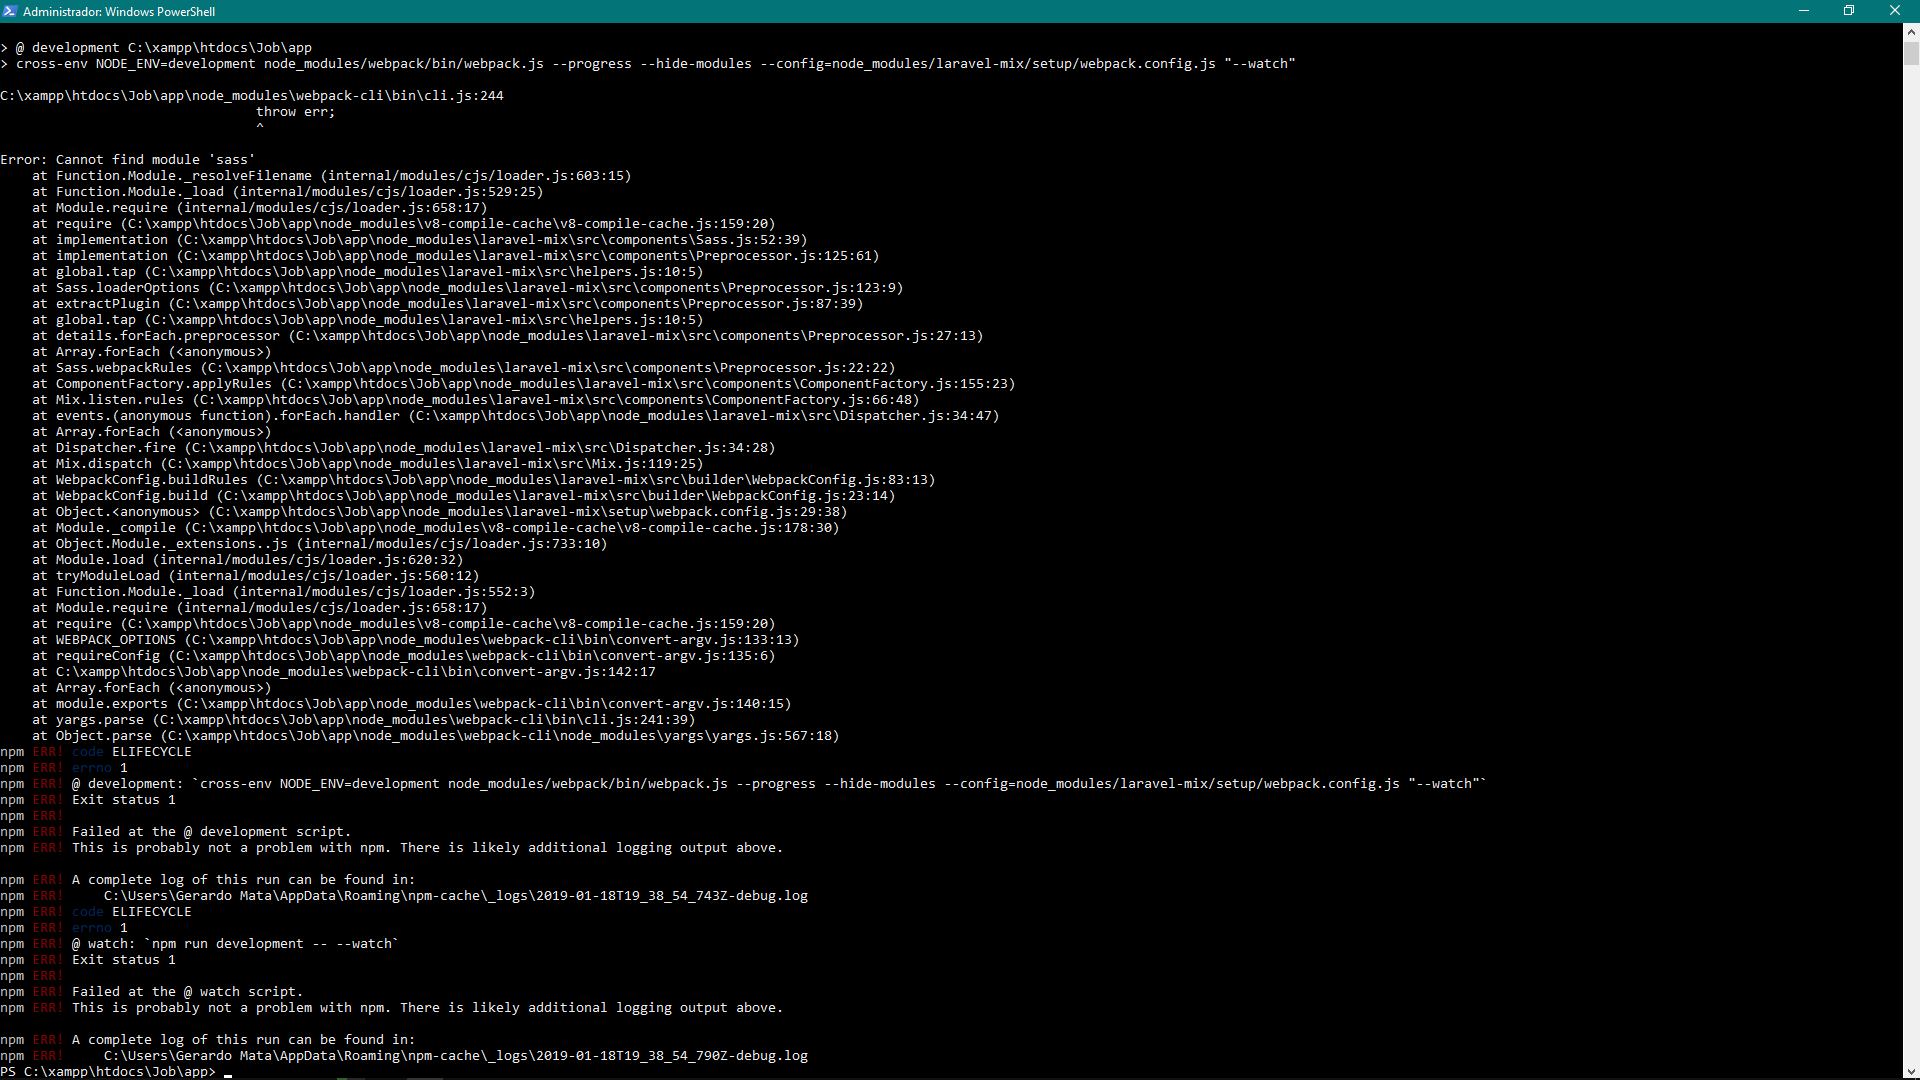
Task: Click the scrollbar down arrow
Action: (1911, 1070)
